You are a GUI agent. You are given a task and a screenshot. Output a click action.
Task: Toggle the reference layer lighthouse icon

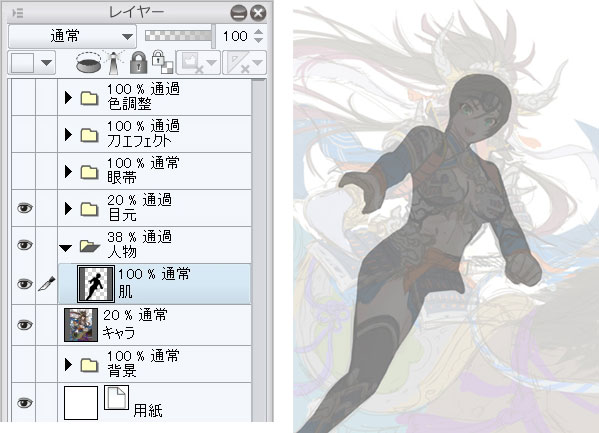tap(114, 63)
